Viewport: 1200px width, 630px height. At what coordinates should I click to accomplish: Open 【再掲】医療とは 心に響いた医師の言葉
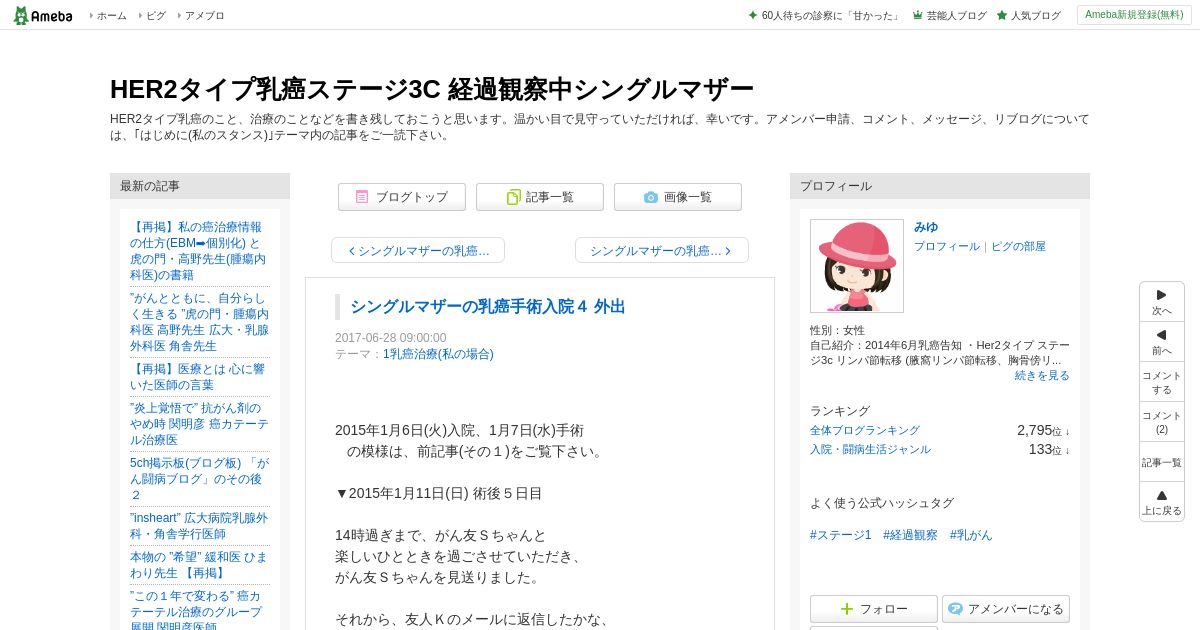199,377
